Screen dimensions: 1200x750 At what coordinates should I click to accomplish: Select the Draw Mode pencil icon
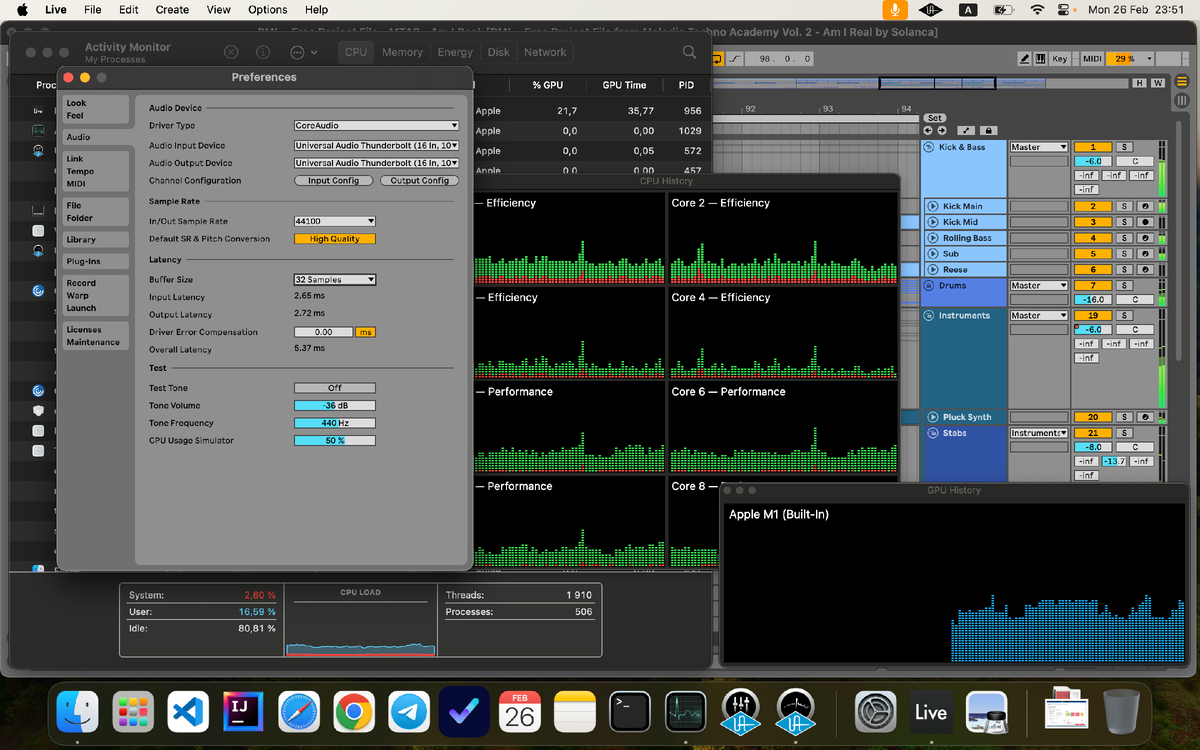point(1027,59)
